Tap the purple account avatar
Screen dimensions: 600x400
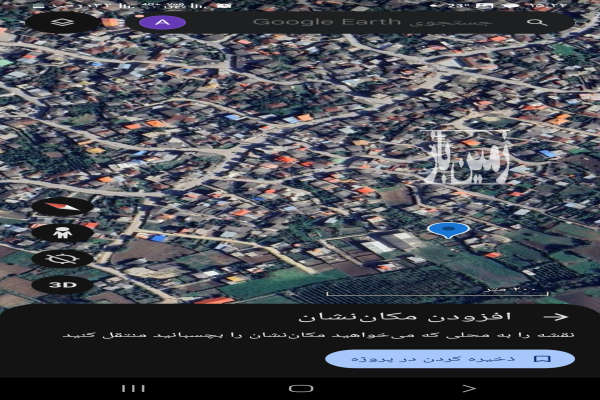(160, 22)
